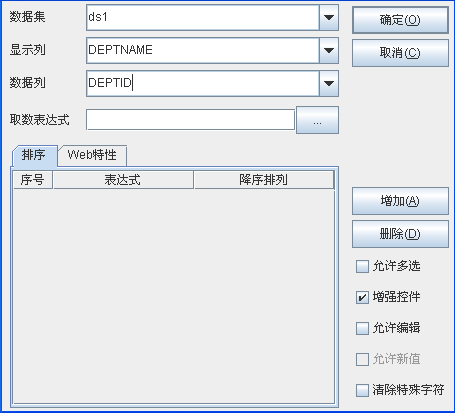Click the 确定(O) button
Screen dimensions: 455x413
click(400, 20)
